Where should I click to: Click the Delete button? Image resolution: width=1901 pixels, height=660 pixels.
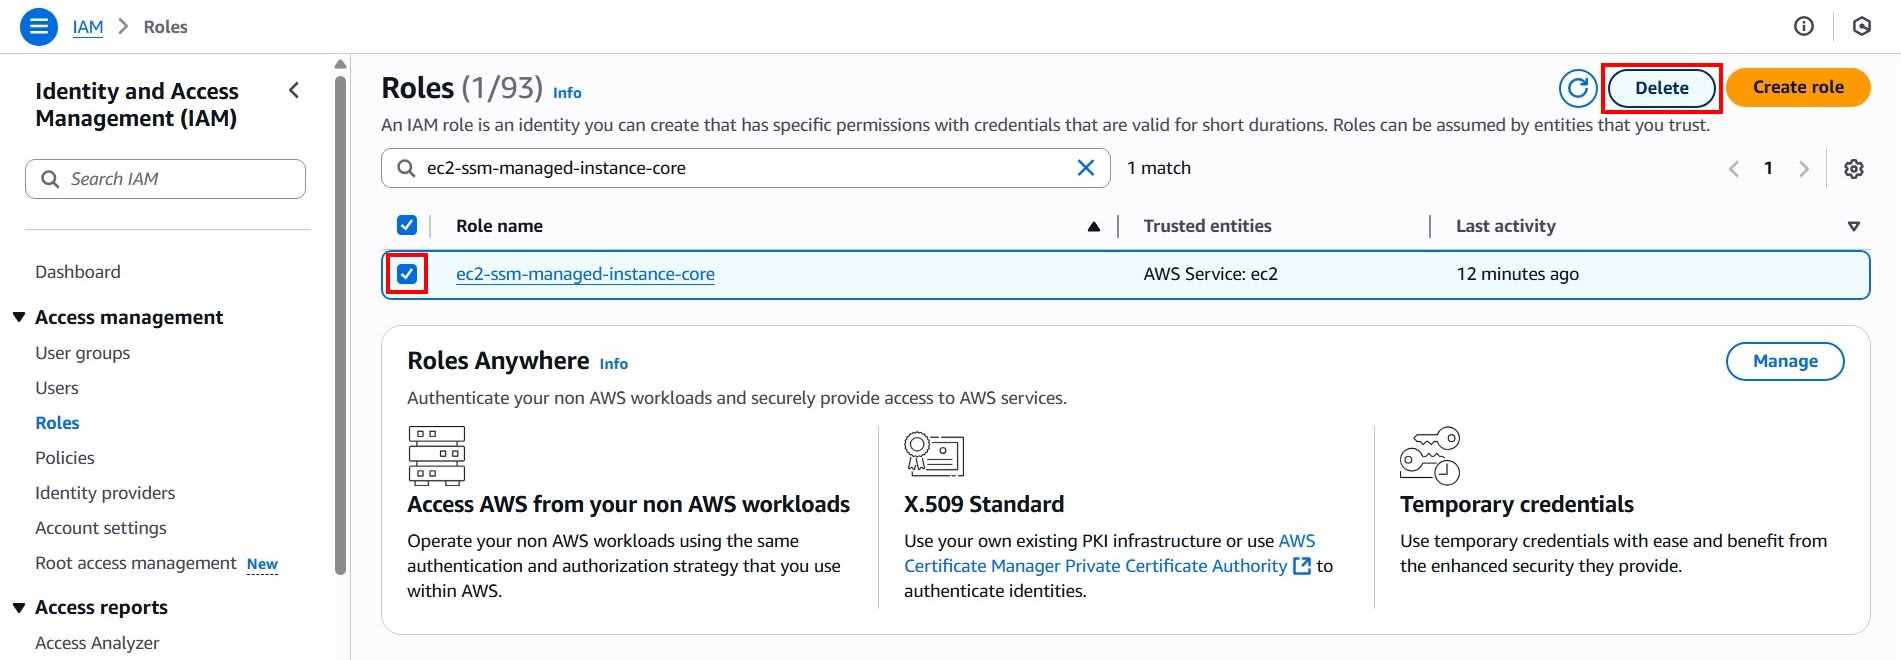(1662, 88)
